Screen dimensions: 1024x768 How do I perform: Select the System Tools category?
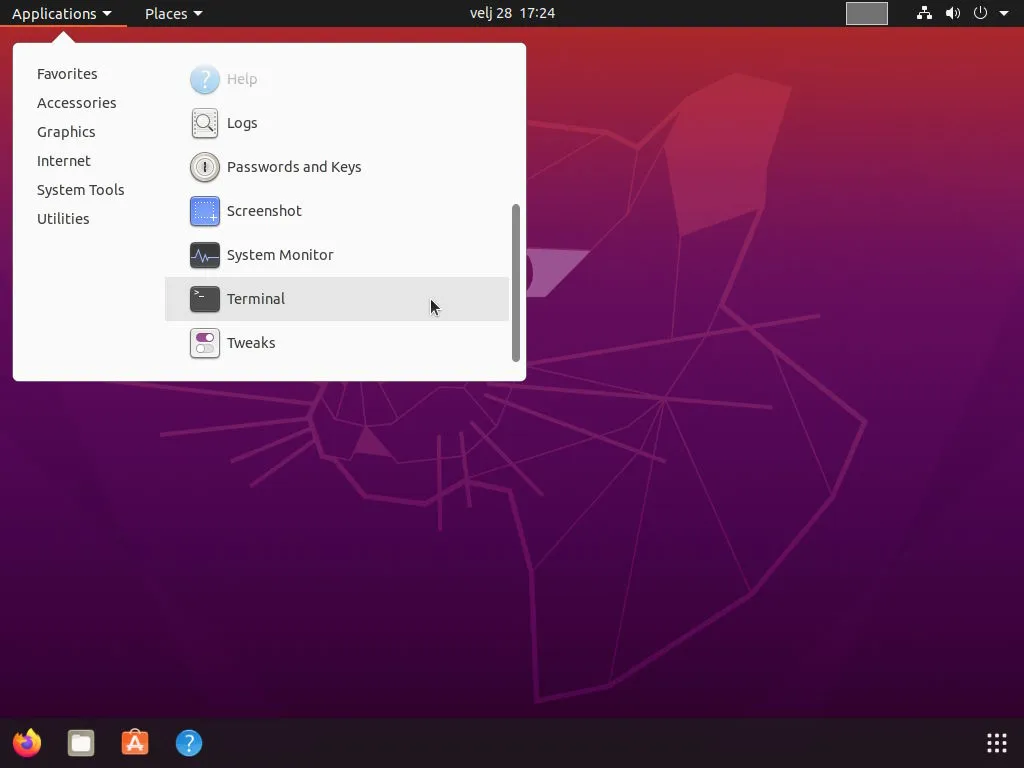click(80, 190)
